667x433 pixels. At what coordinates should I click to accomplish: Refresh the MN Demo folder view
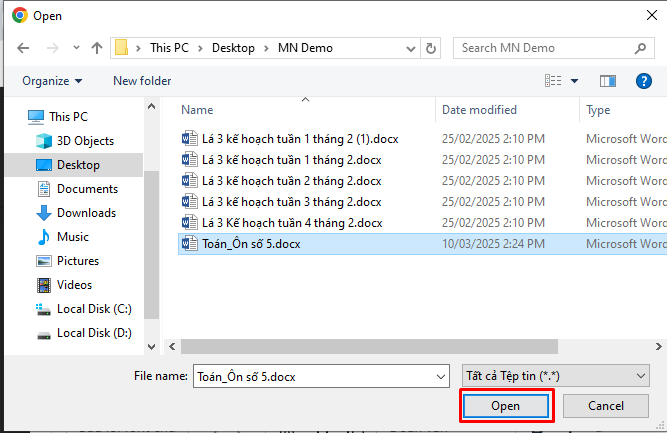[x=430, y=48]
